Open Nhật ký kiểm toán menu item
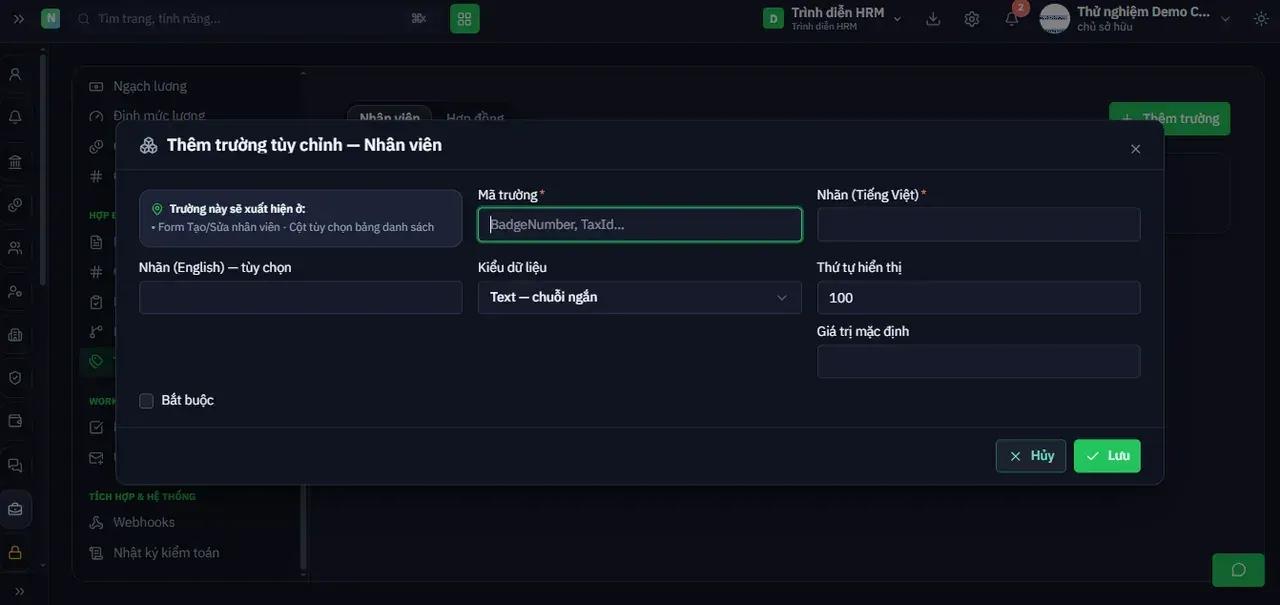The height and width of the screenshot is (605, 1280). [x=166, y=552]
